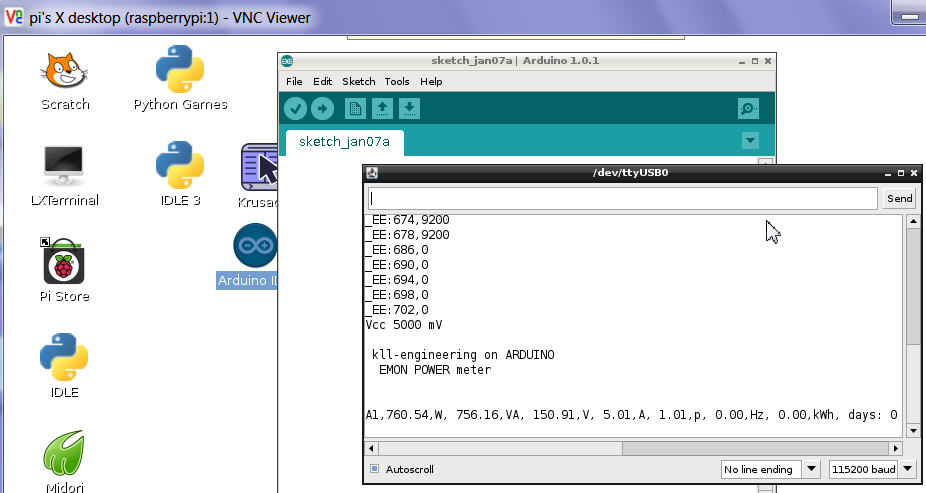Open the Sketch menu
The height and width of the screenshot is (493, 926).
(358, 81)
